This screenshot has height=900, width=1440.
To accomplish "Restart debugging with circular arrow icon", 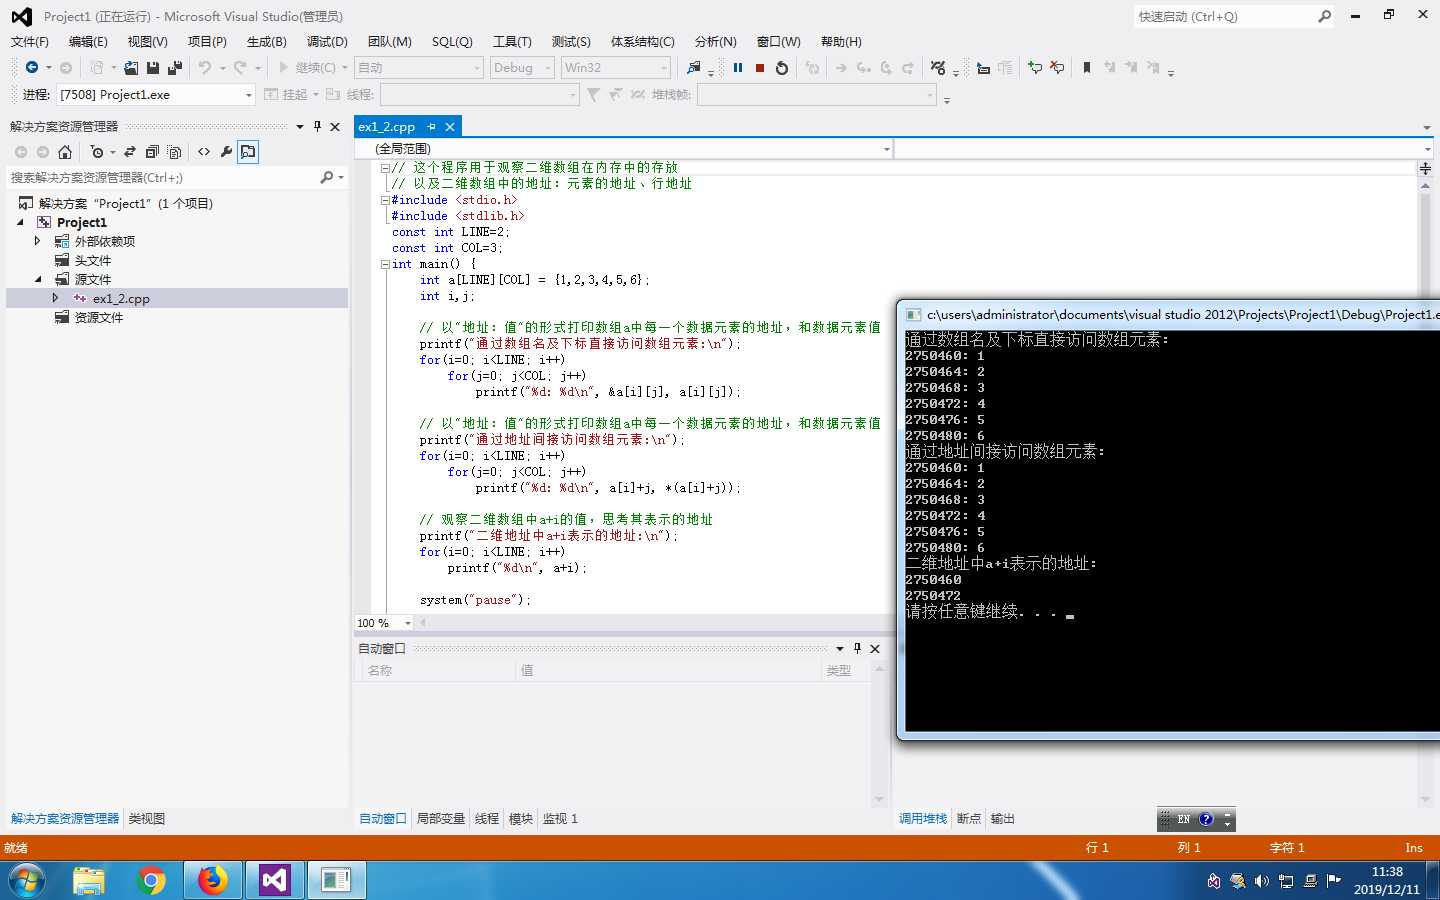I will 782,67.
